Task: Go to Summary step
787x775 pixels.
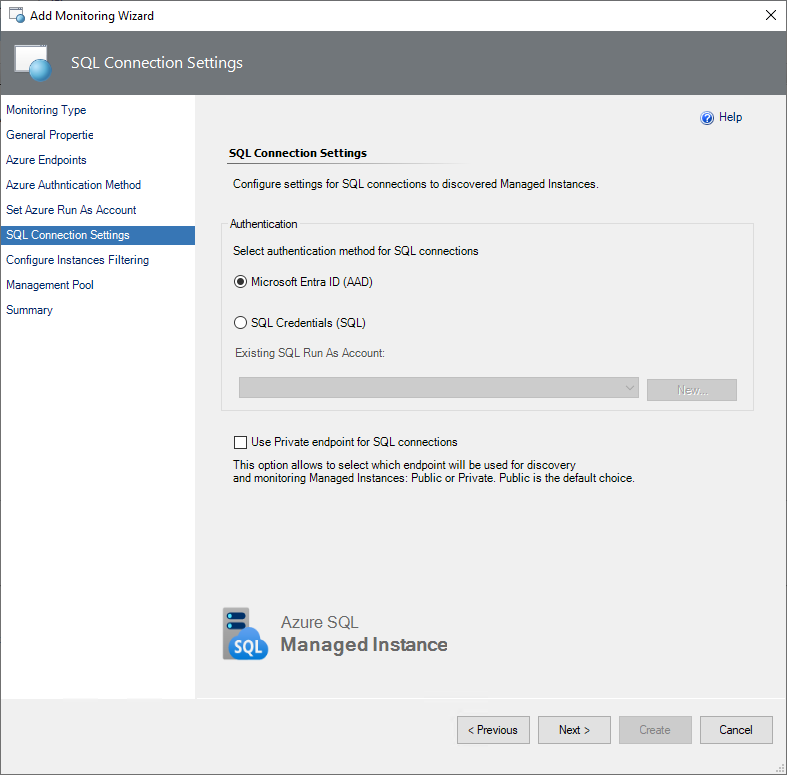Action: click(29, 310)
